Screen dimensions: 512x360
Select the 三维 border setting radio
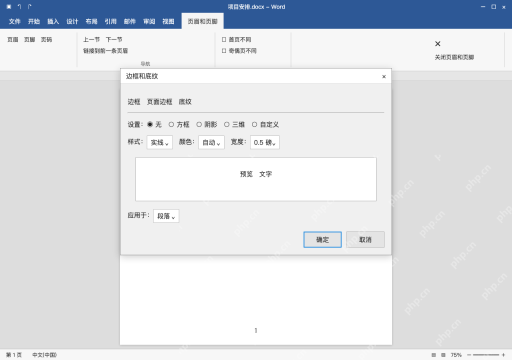click(227, 124)
